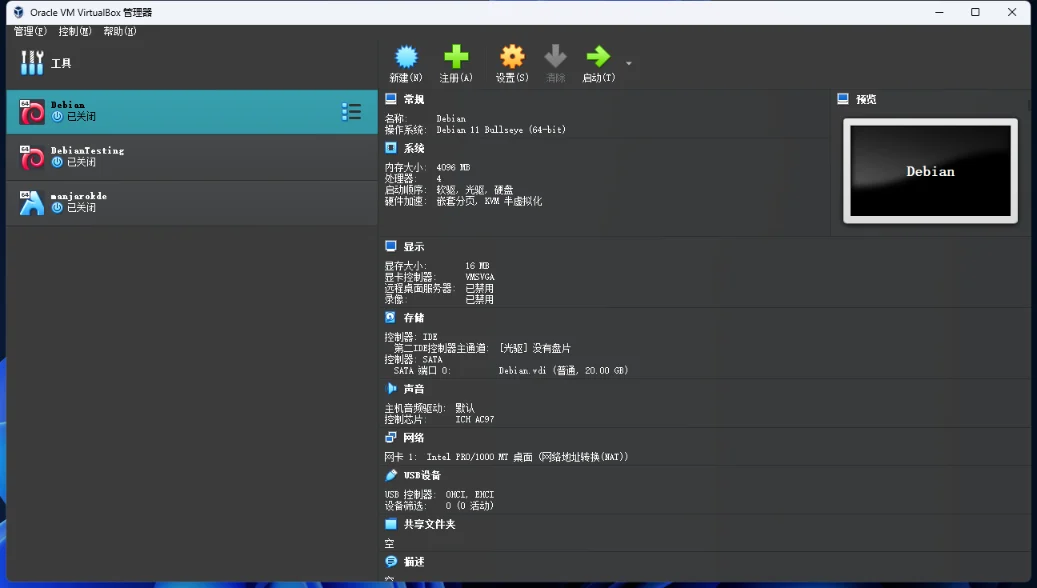
Task: Open the dropdown arrow beside Start button
Action: tap(629, 63)
